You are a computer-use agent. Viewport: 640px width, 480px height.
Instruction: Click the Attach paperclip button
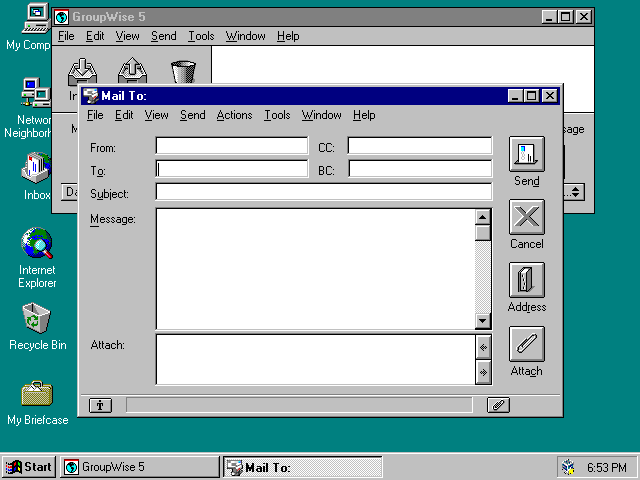(527, 344)
